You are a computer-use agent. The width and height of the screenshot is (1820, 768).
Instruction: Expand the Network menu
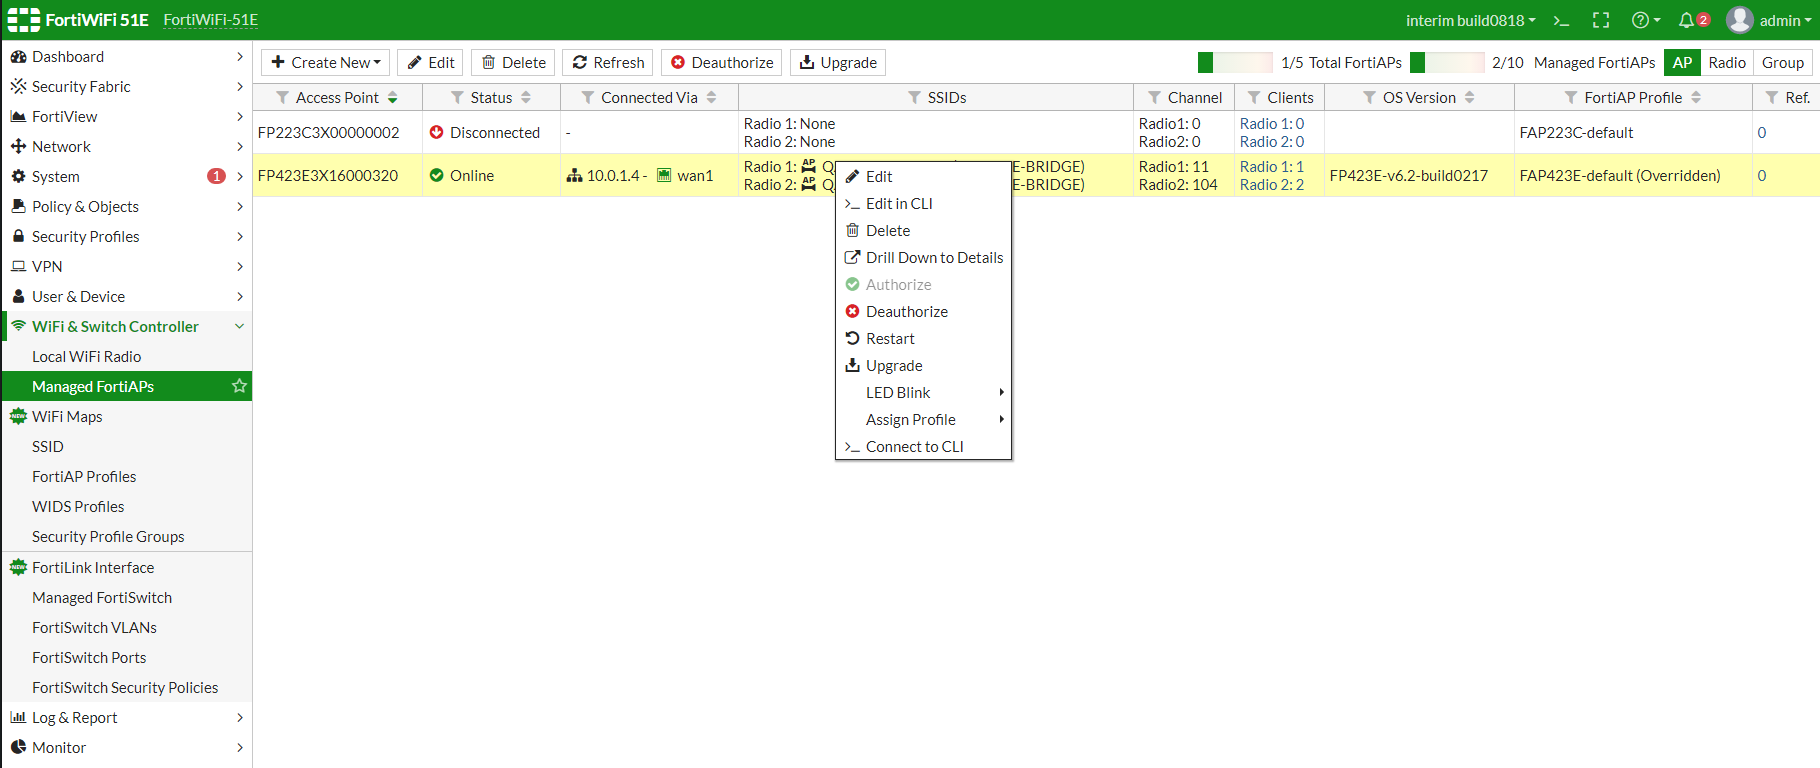(126, 147)
